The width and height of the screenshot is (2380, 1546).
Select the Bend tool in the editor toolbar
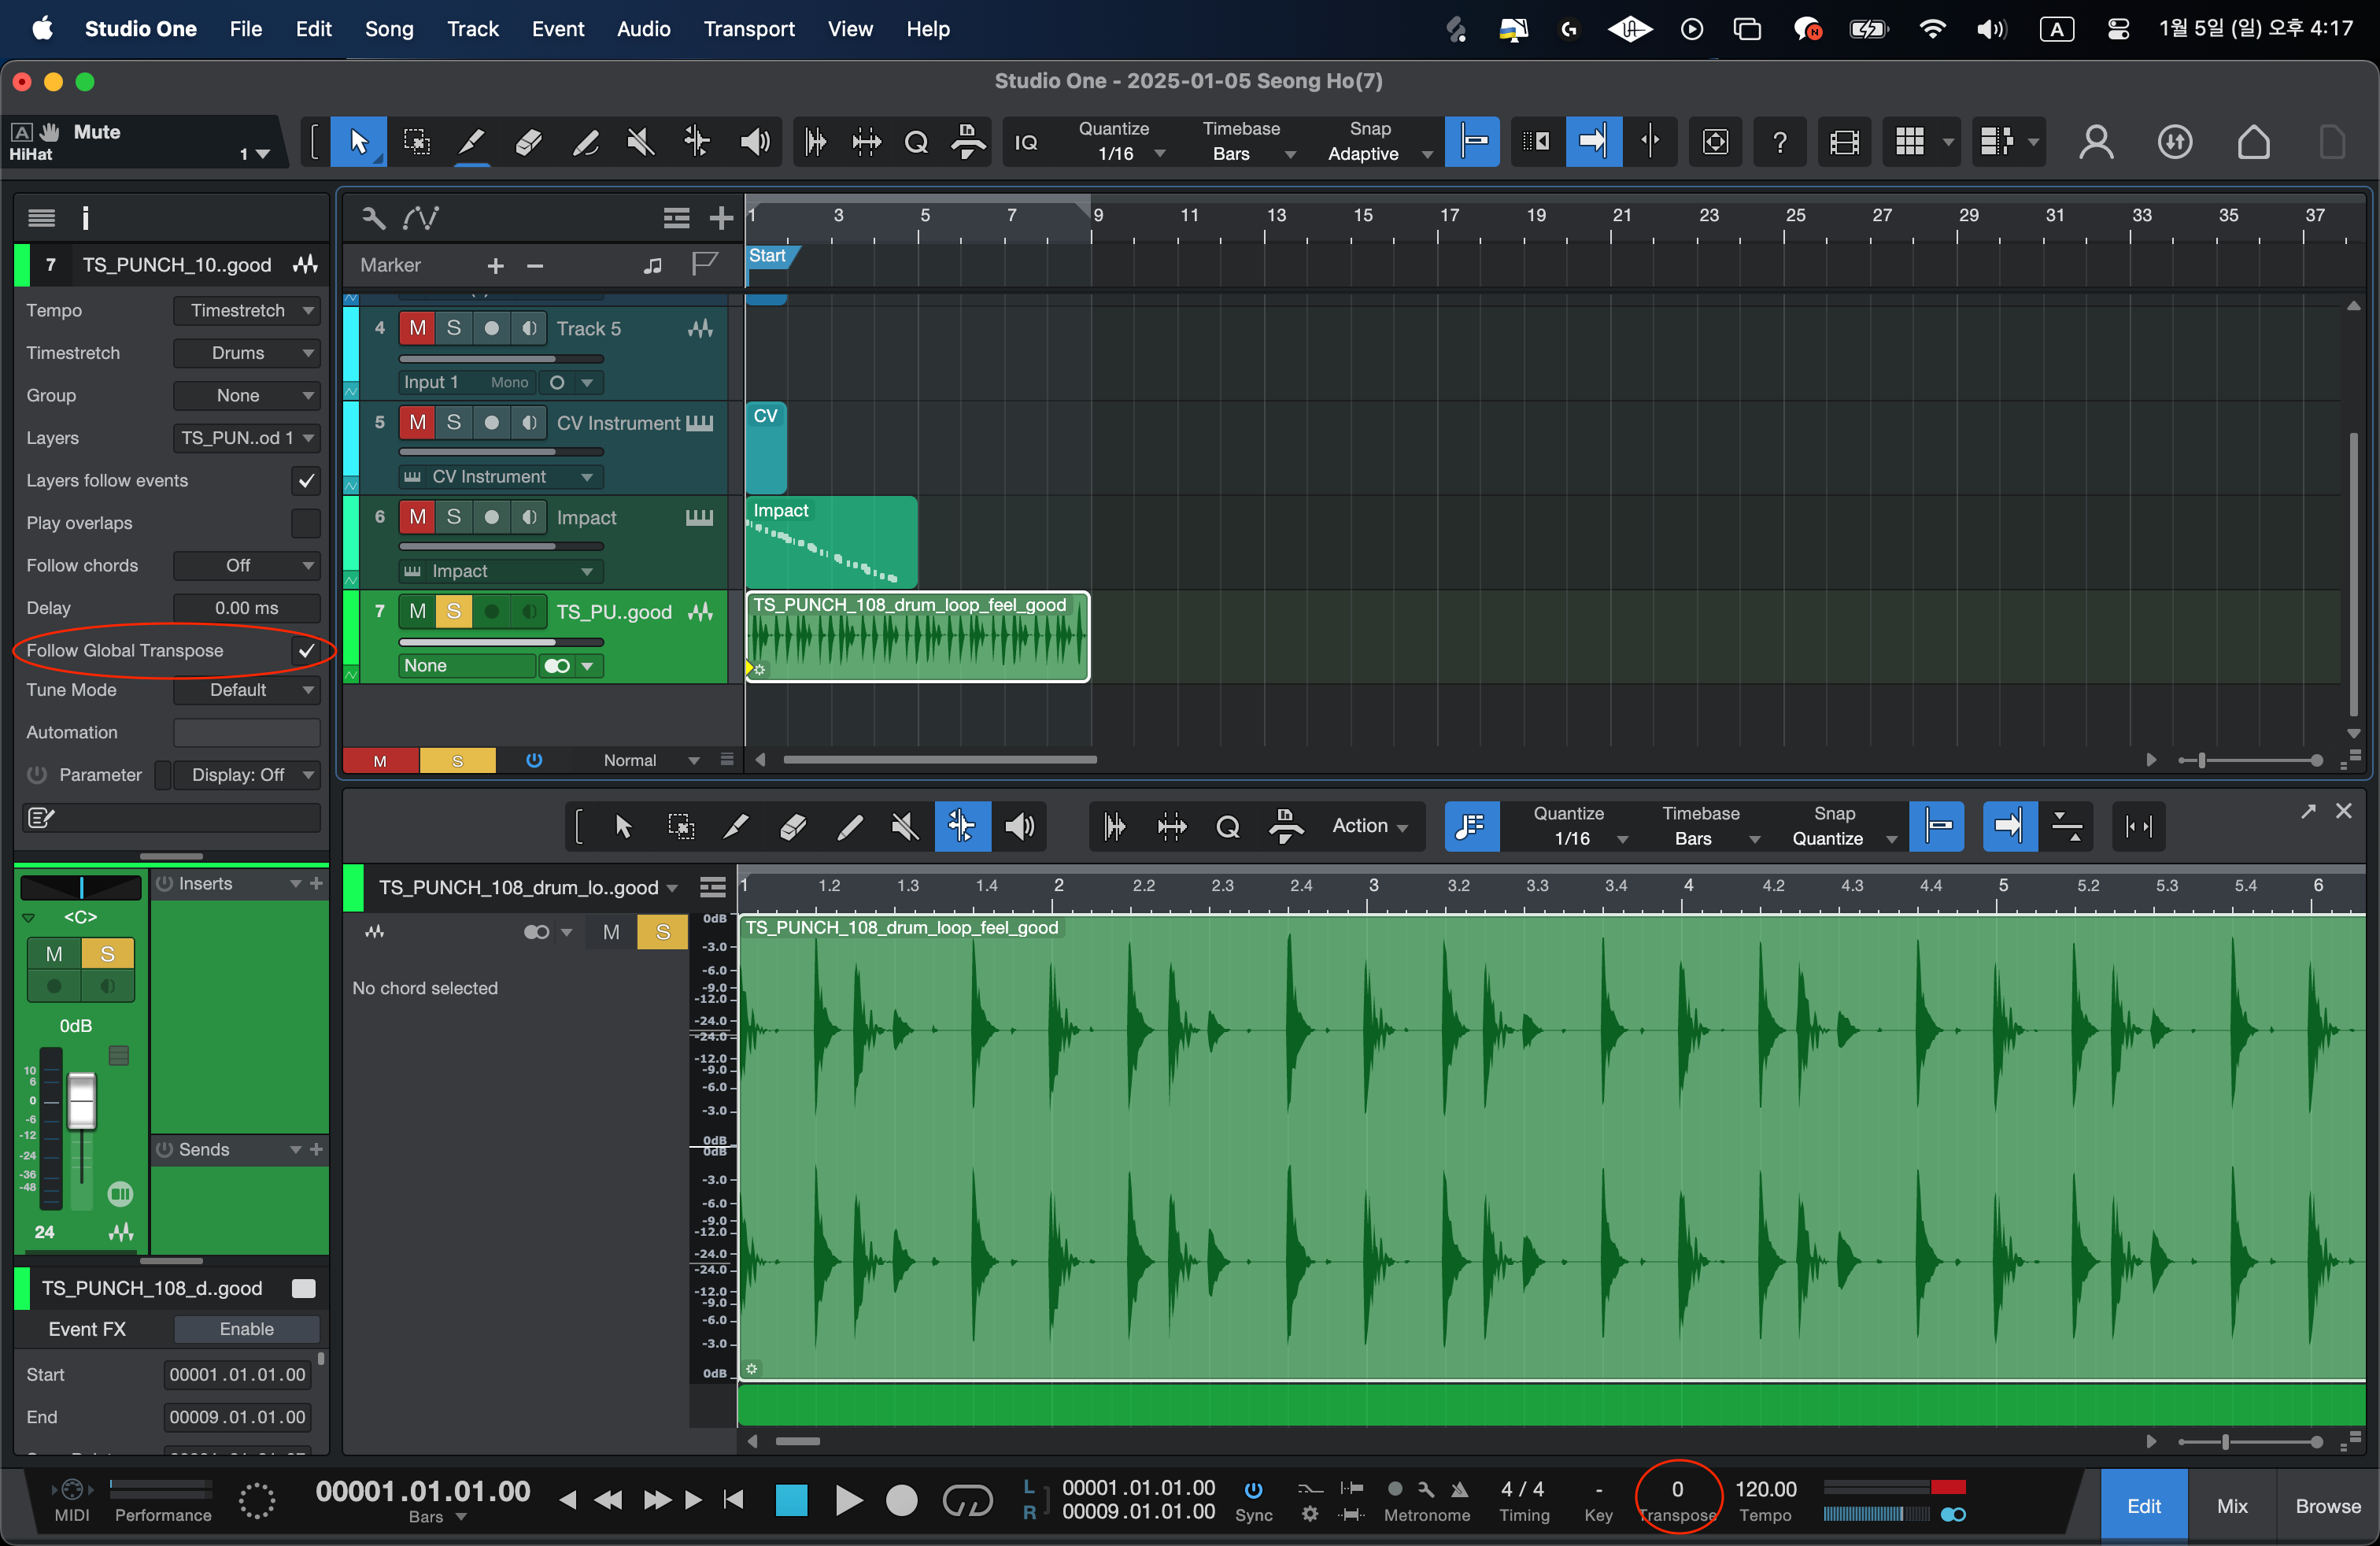coord(962,826)
